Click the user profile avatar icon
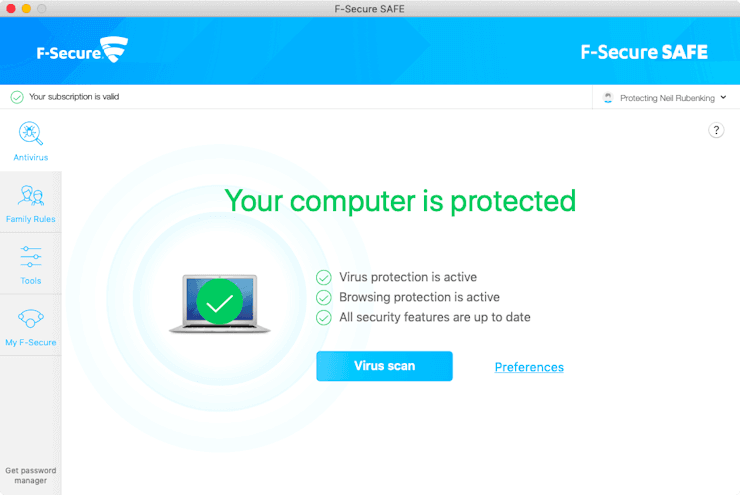The height and width of the screenshot is (495, 740). [x=608, y=98]
